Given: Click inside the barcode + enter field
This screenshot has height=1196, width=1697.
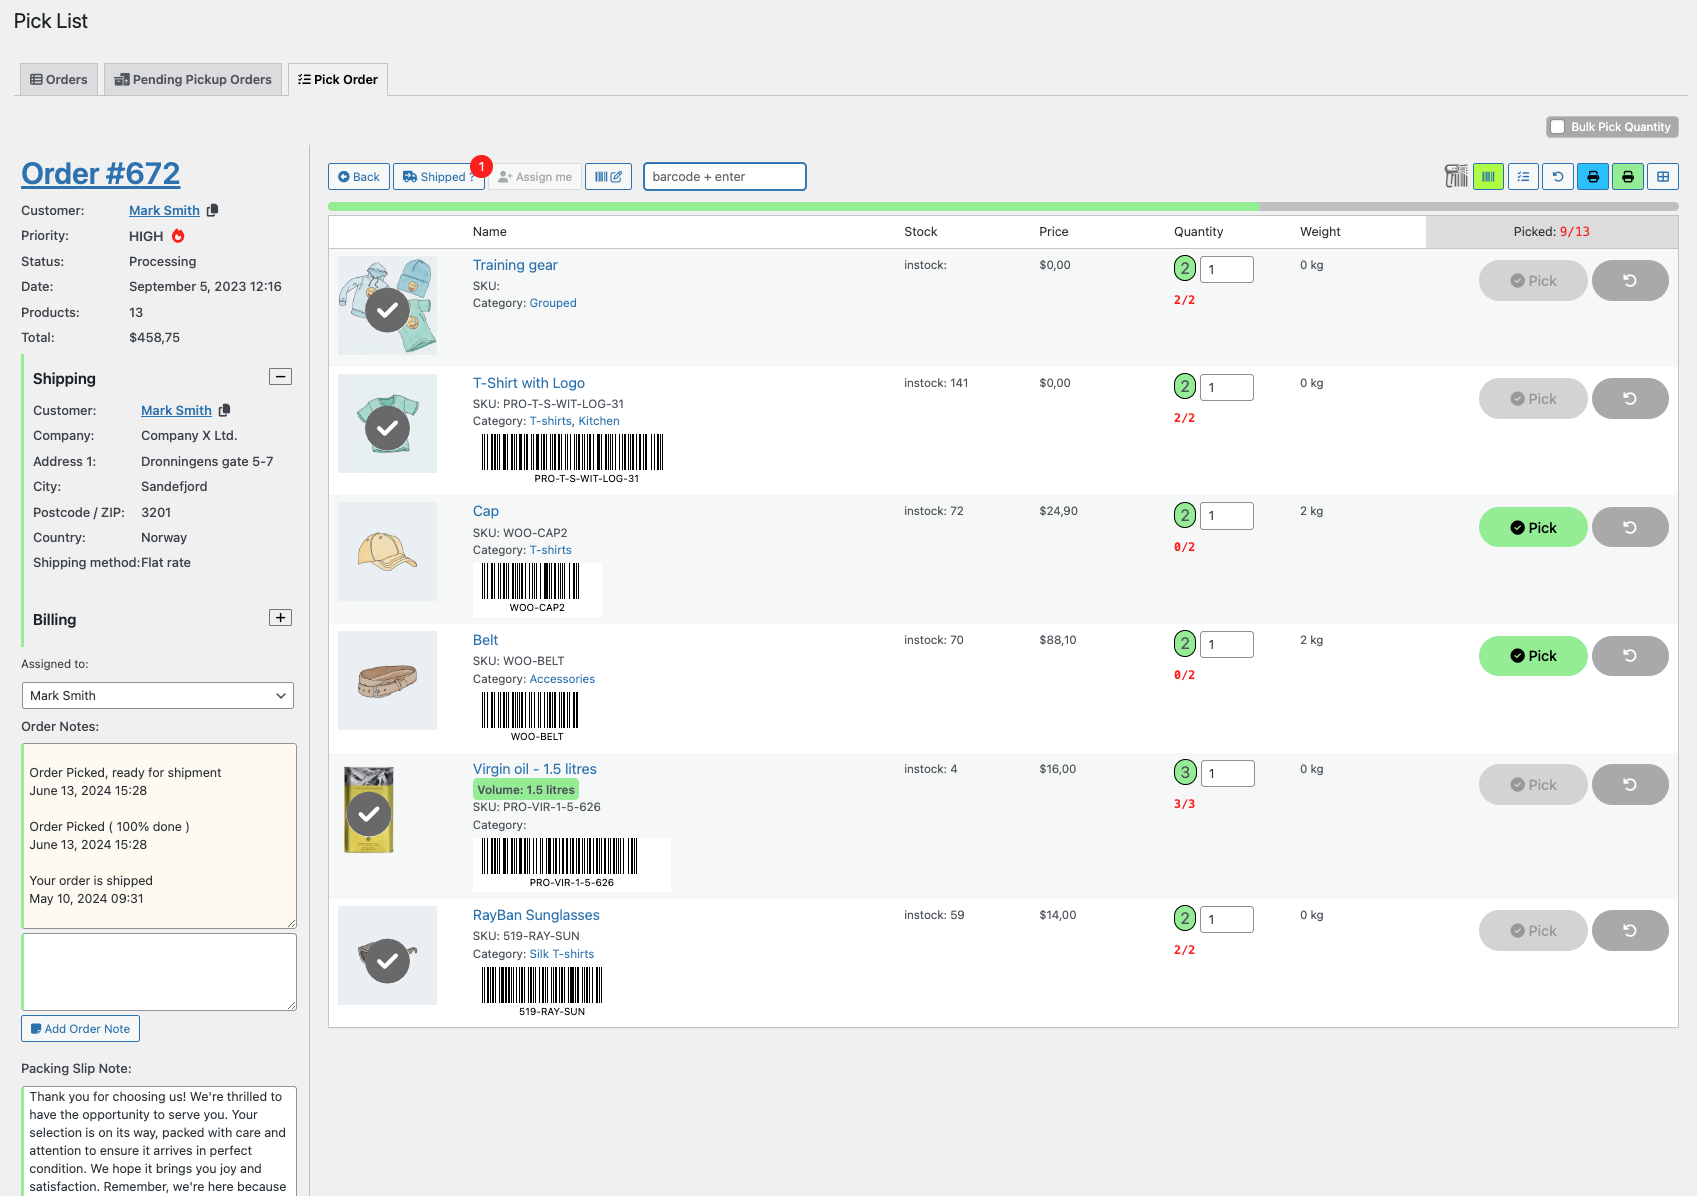Looking at the screenshot, I should tap(724, 176).
